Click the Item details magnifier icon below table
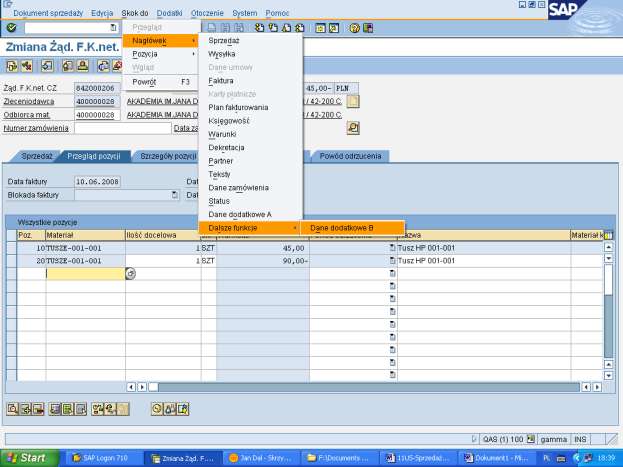This screenshot has height=467, width=623. pyautogui.click(x=12, y=409)
